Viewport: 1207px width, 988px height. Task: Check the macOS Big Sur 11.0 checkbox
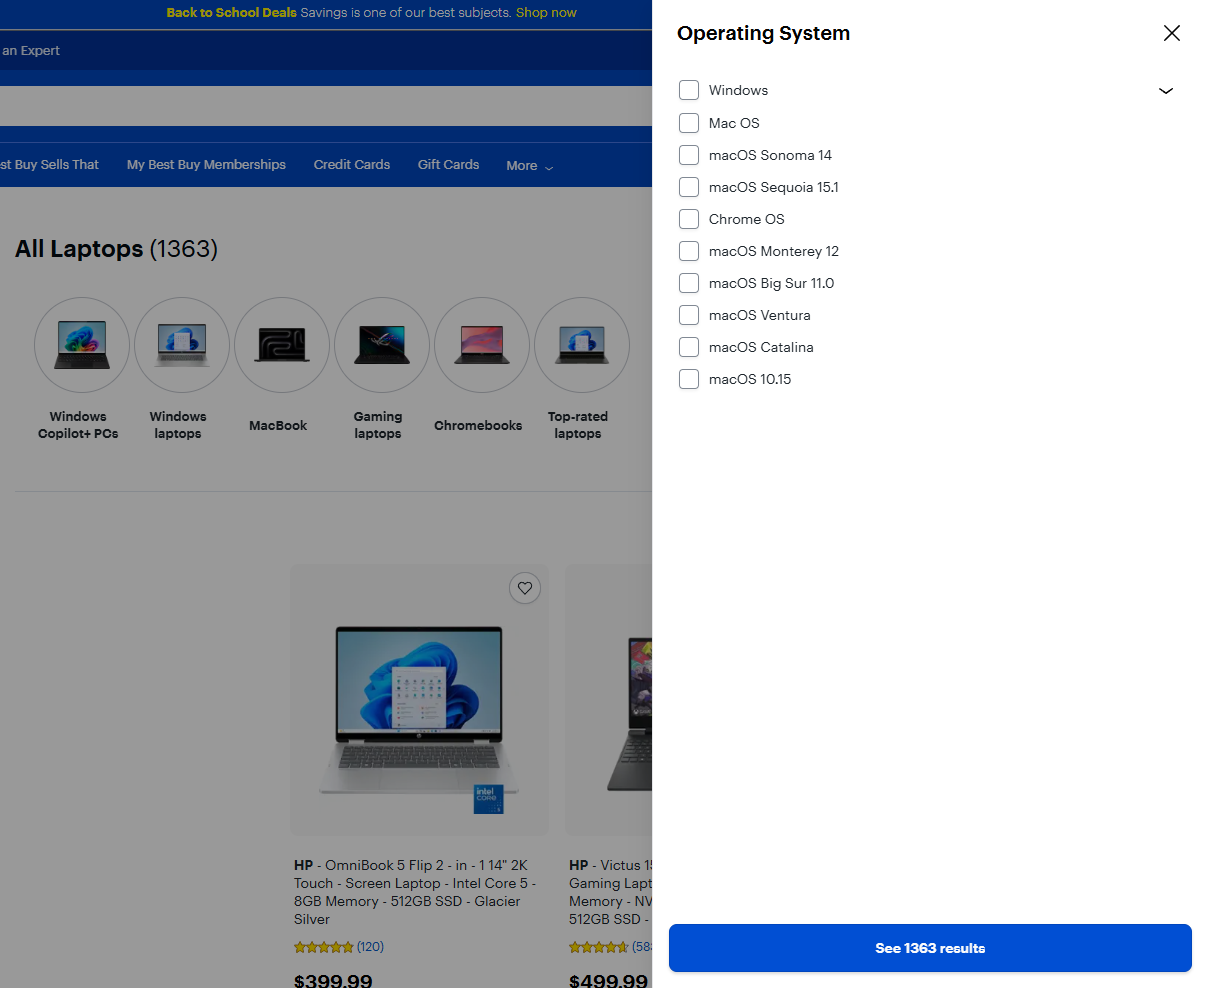click(x=689, y=283)
